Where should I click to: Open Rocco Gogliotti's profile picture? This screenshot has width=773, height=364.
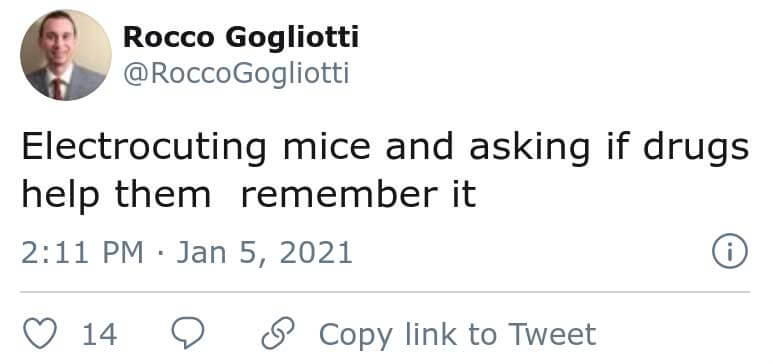(66, 55)
